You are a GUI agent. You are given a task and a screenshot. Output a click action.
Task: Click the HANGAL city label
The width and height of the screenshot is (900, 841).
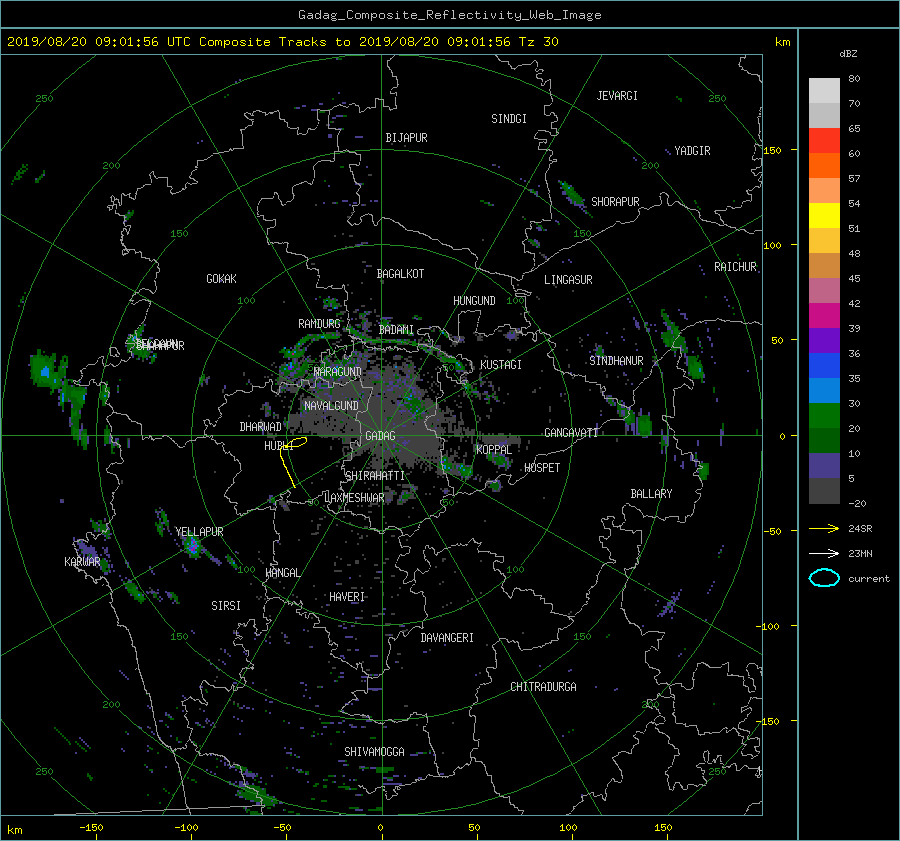pyautogui.click(x=282, y=573)
